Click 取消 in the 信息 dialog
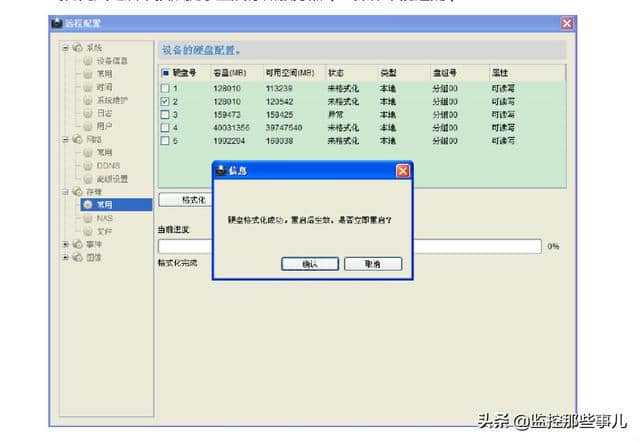 point(373,264)
